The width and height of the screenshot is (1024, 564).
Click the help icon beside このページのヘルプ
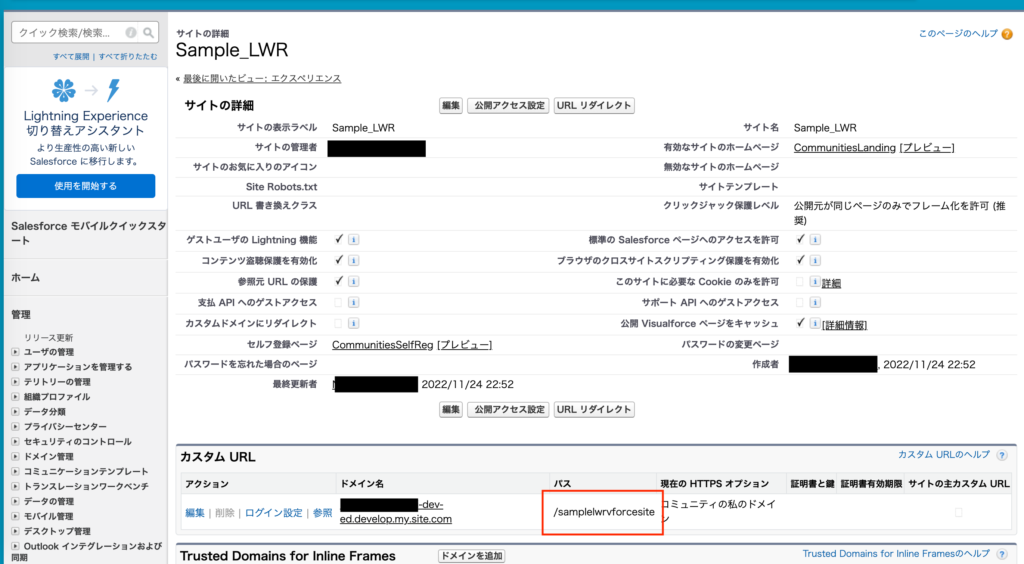click(1007, 34)
